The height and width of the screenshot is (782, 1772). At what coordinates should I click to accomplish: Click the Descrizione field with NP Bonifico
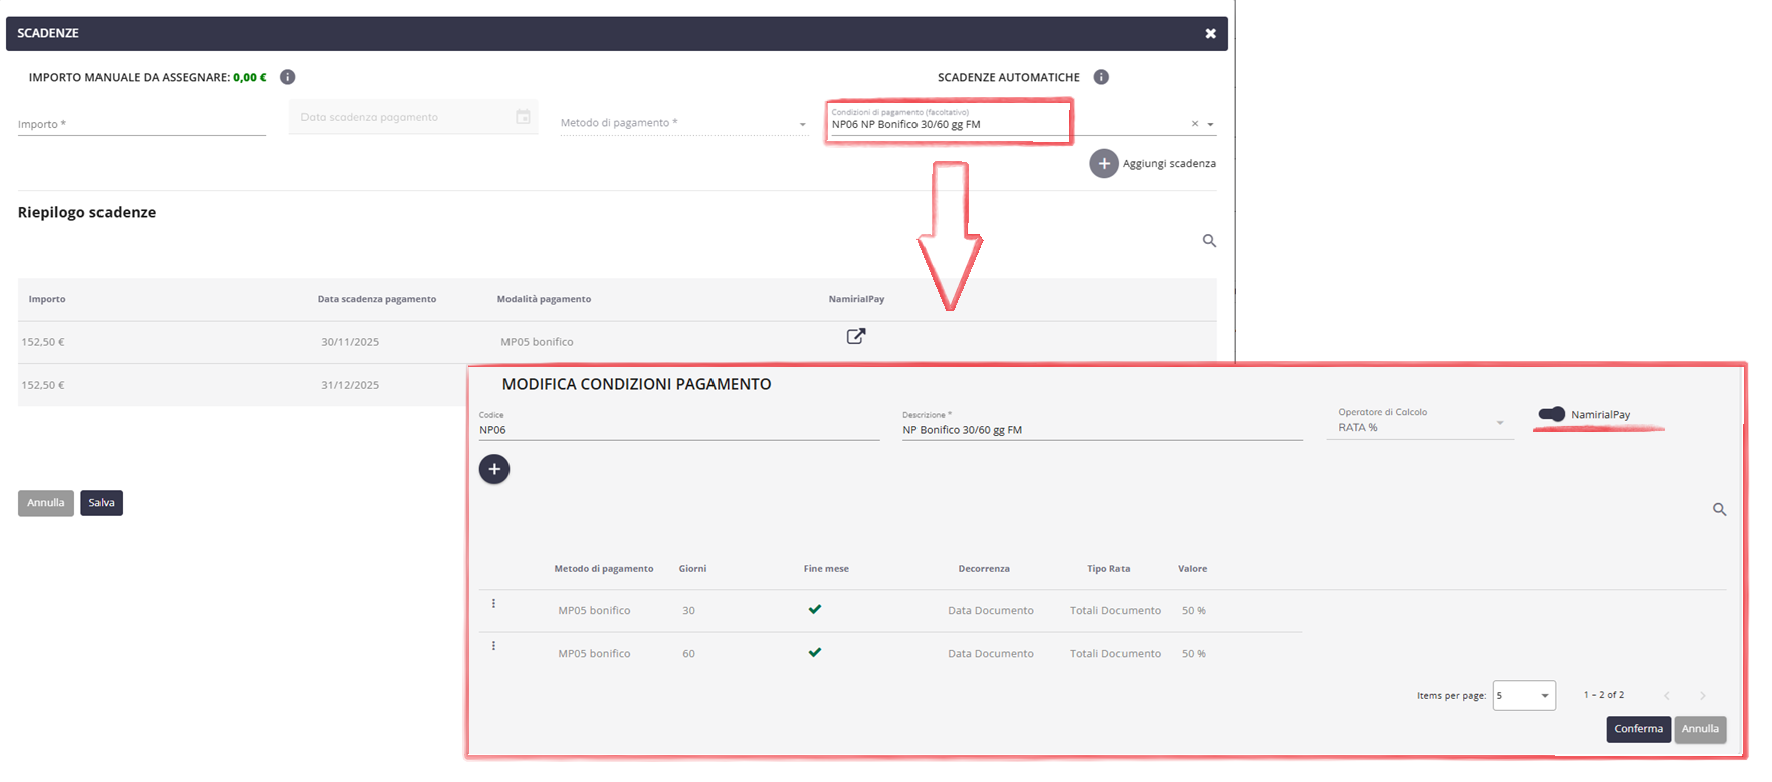[x=1101, y=430]
